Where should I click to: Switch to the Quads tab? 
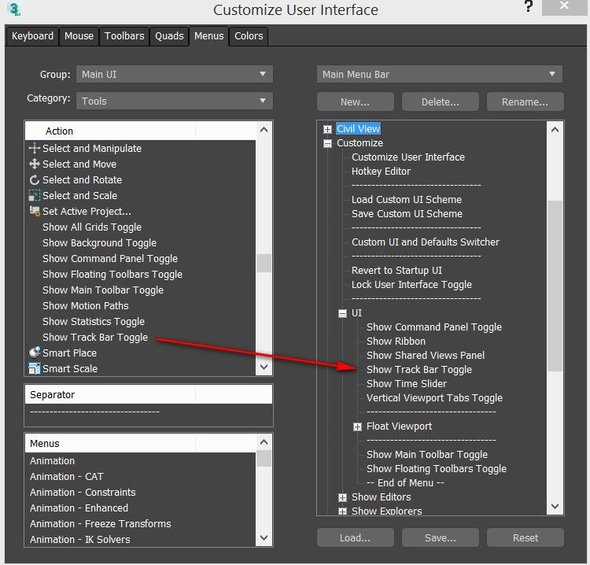[x=169, y=36]
